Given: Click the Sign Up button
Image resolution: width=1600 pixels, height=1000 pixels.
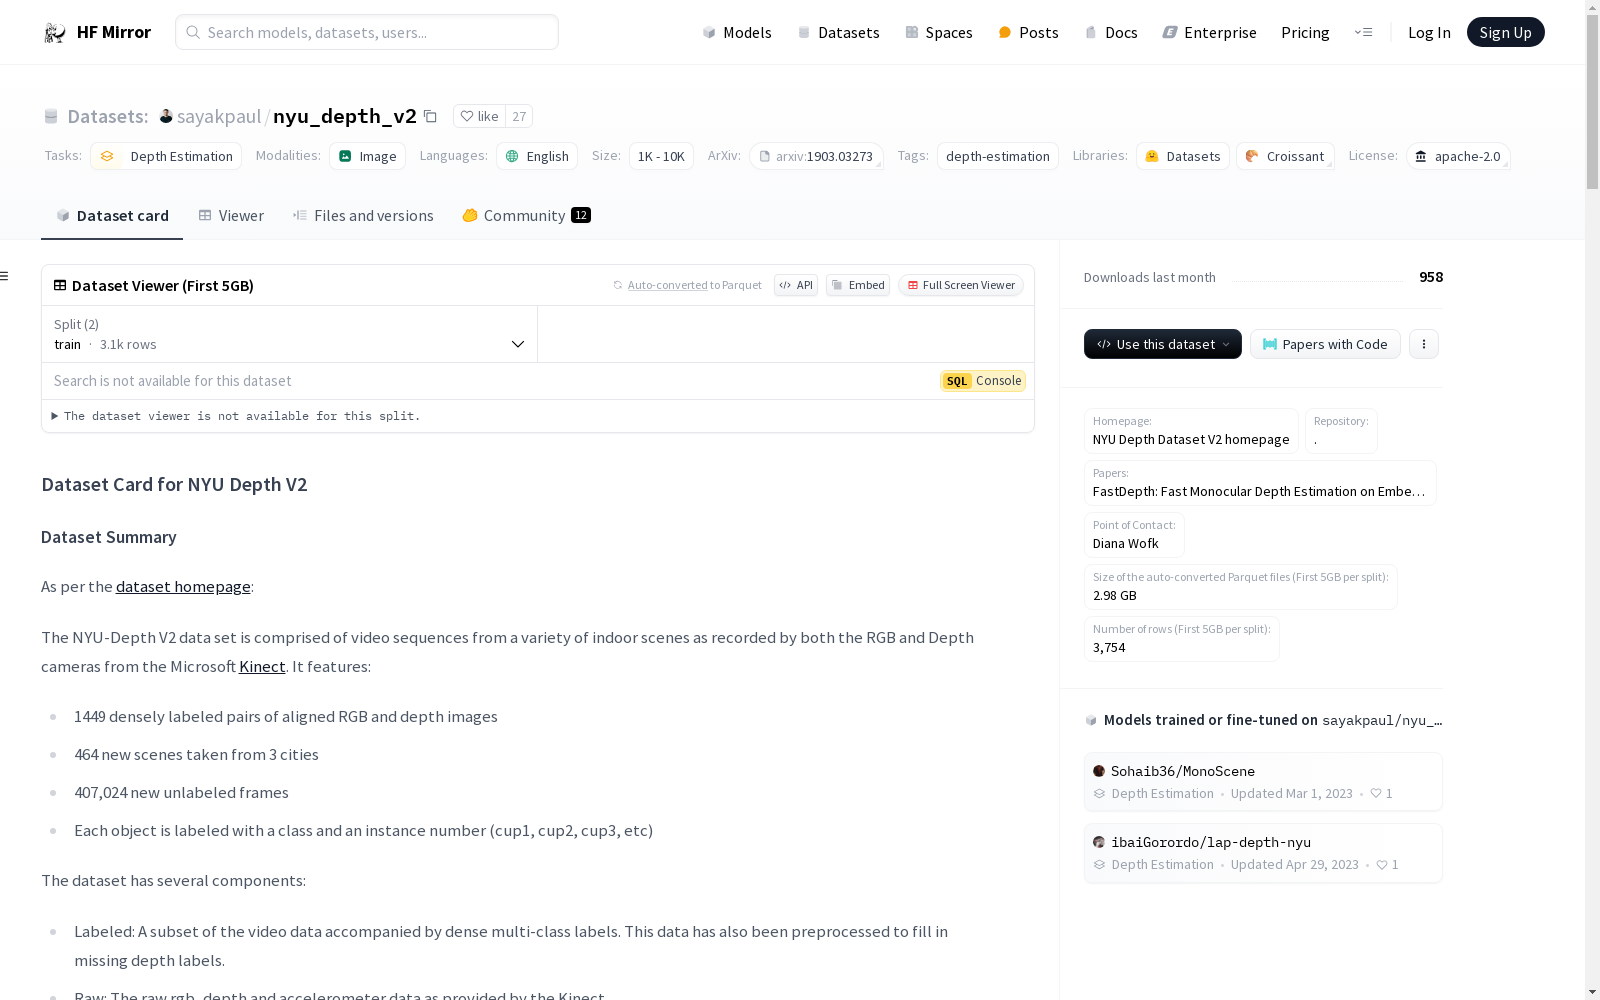Looking at the screenshot, I should coord(1505,33).
